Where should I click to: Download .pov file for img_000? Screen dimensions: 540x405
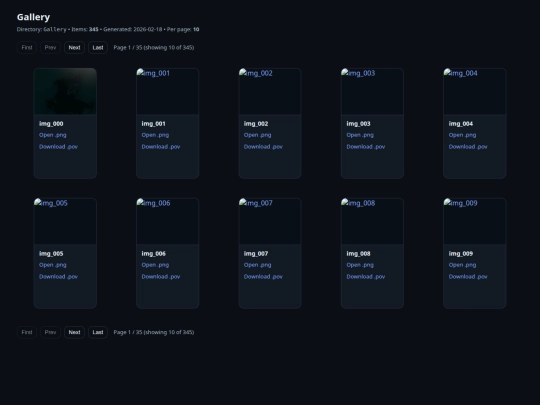pos(59,147)
